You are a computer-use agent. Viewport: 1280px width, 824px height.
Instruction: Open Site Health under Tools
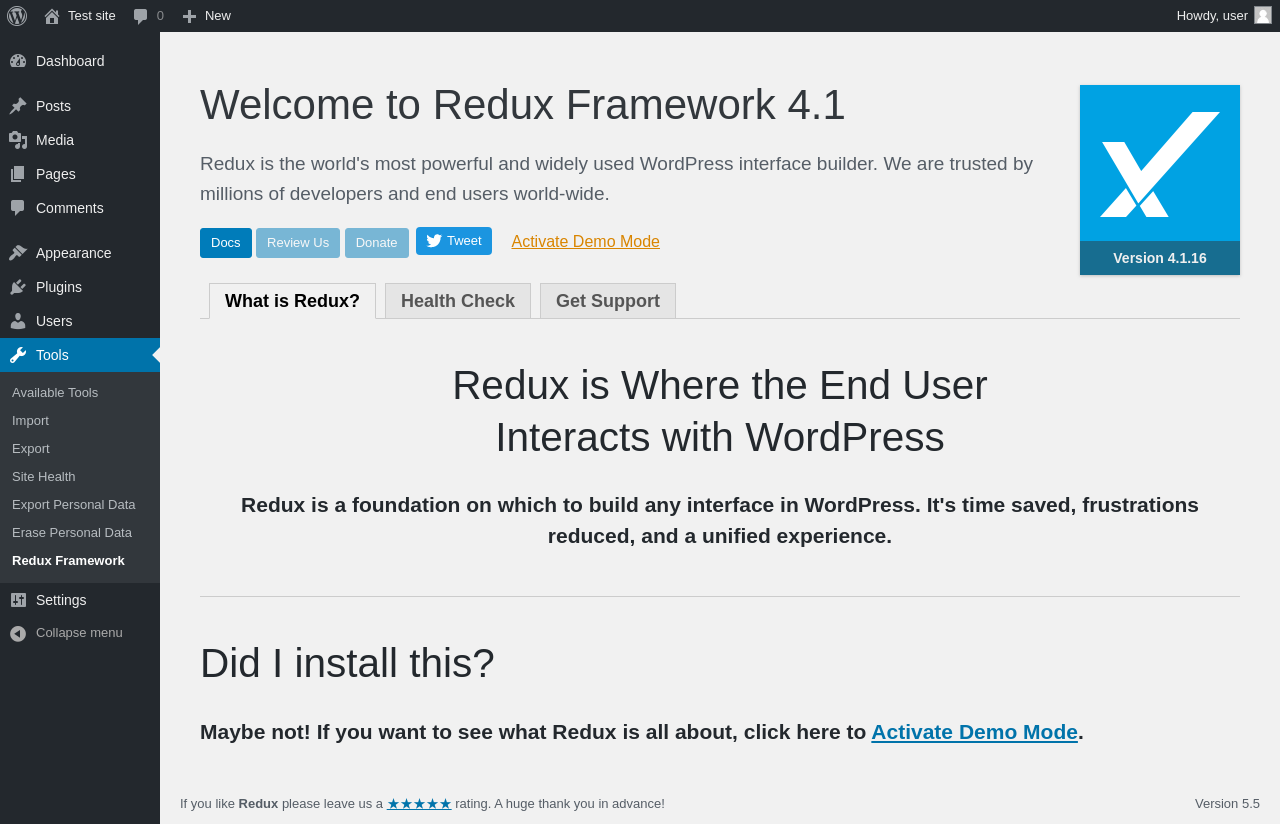coord(44,477)
